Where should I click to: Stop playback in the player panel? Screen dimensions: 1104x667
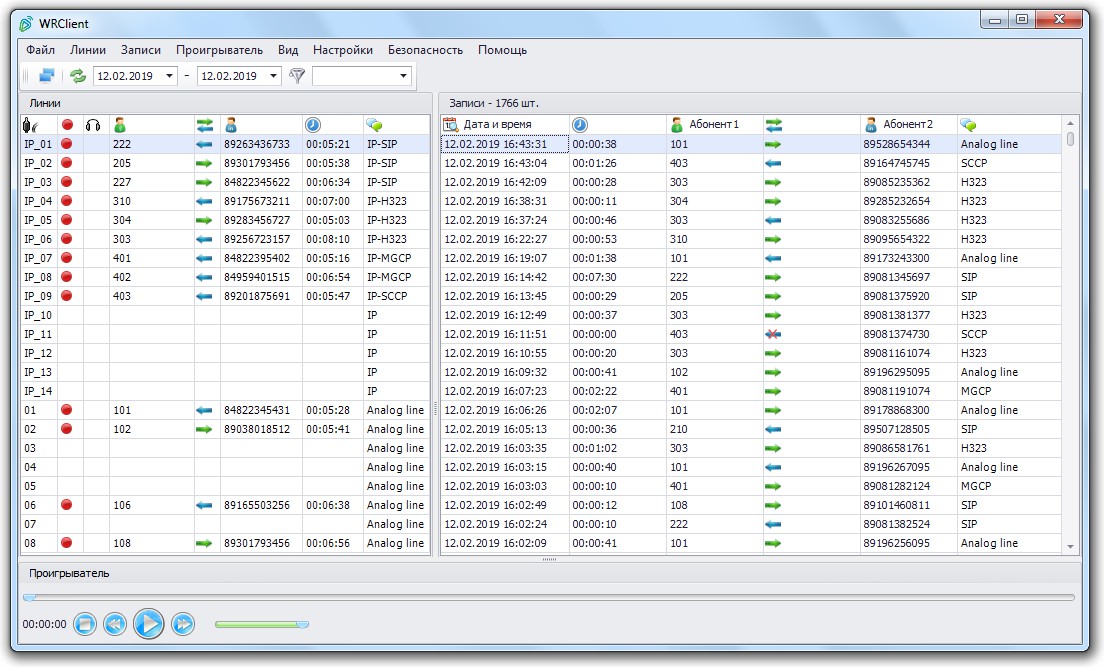coord(84,624)
